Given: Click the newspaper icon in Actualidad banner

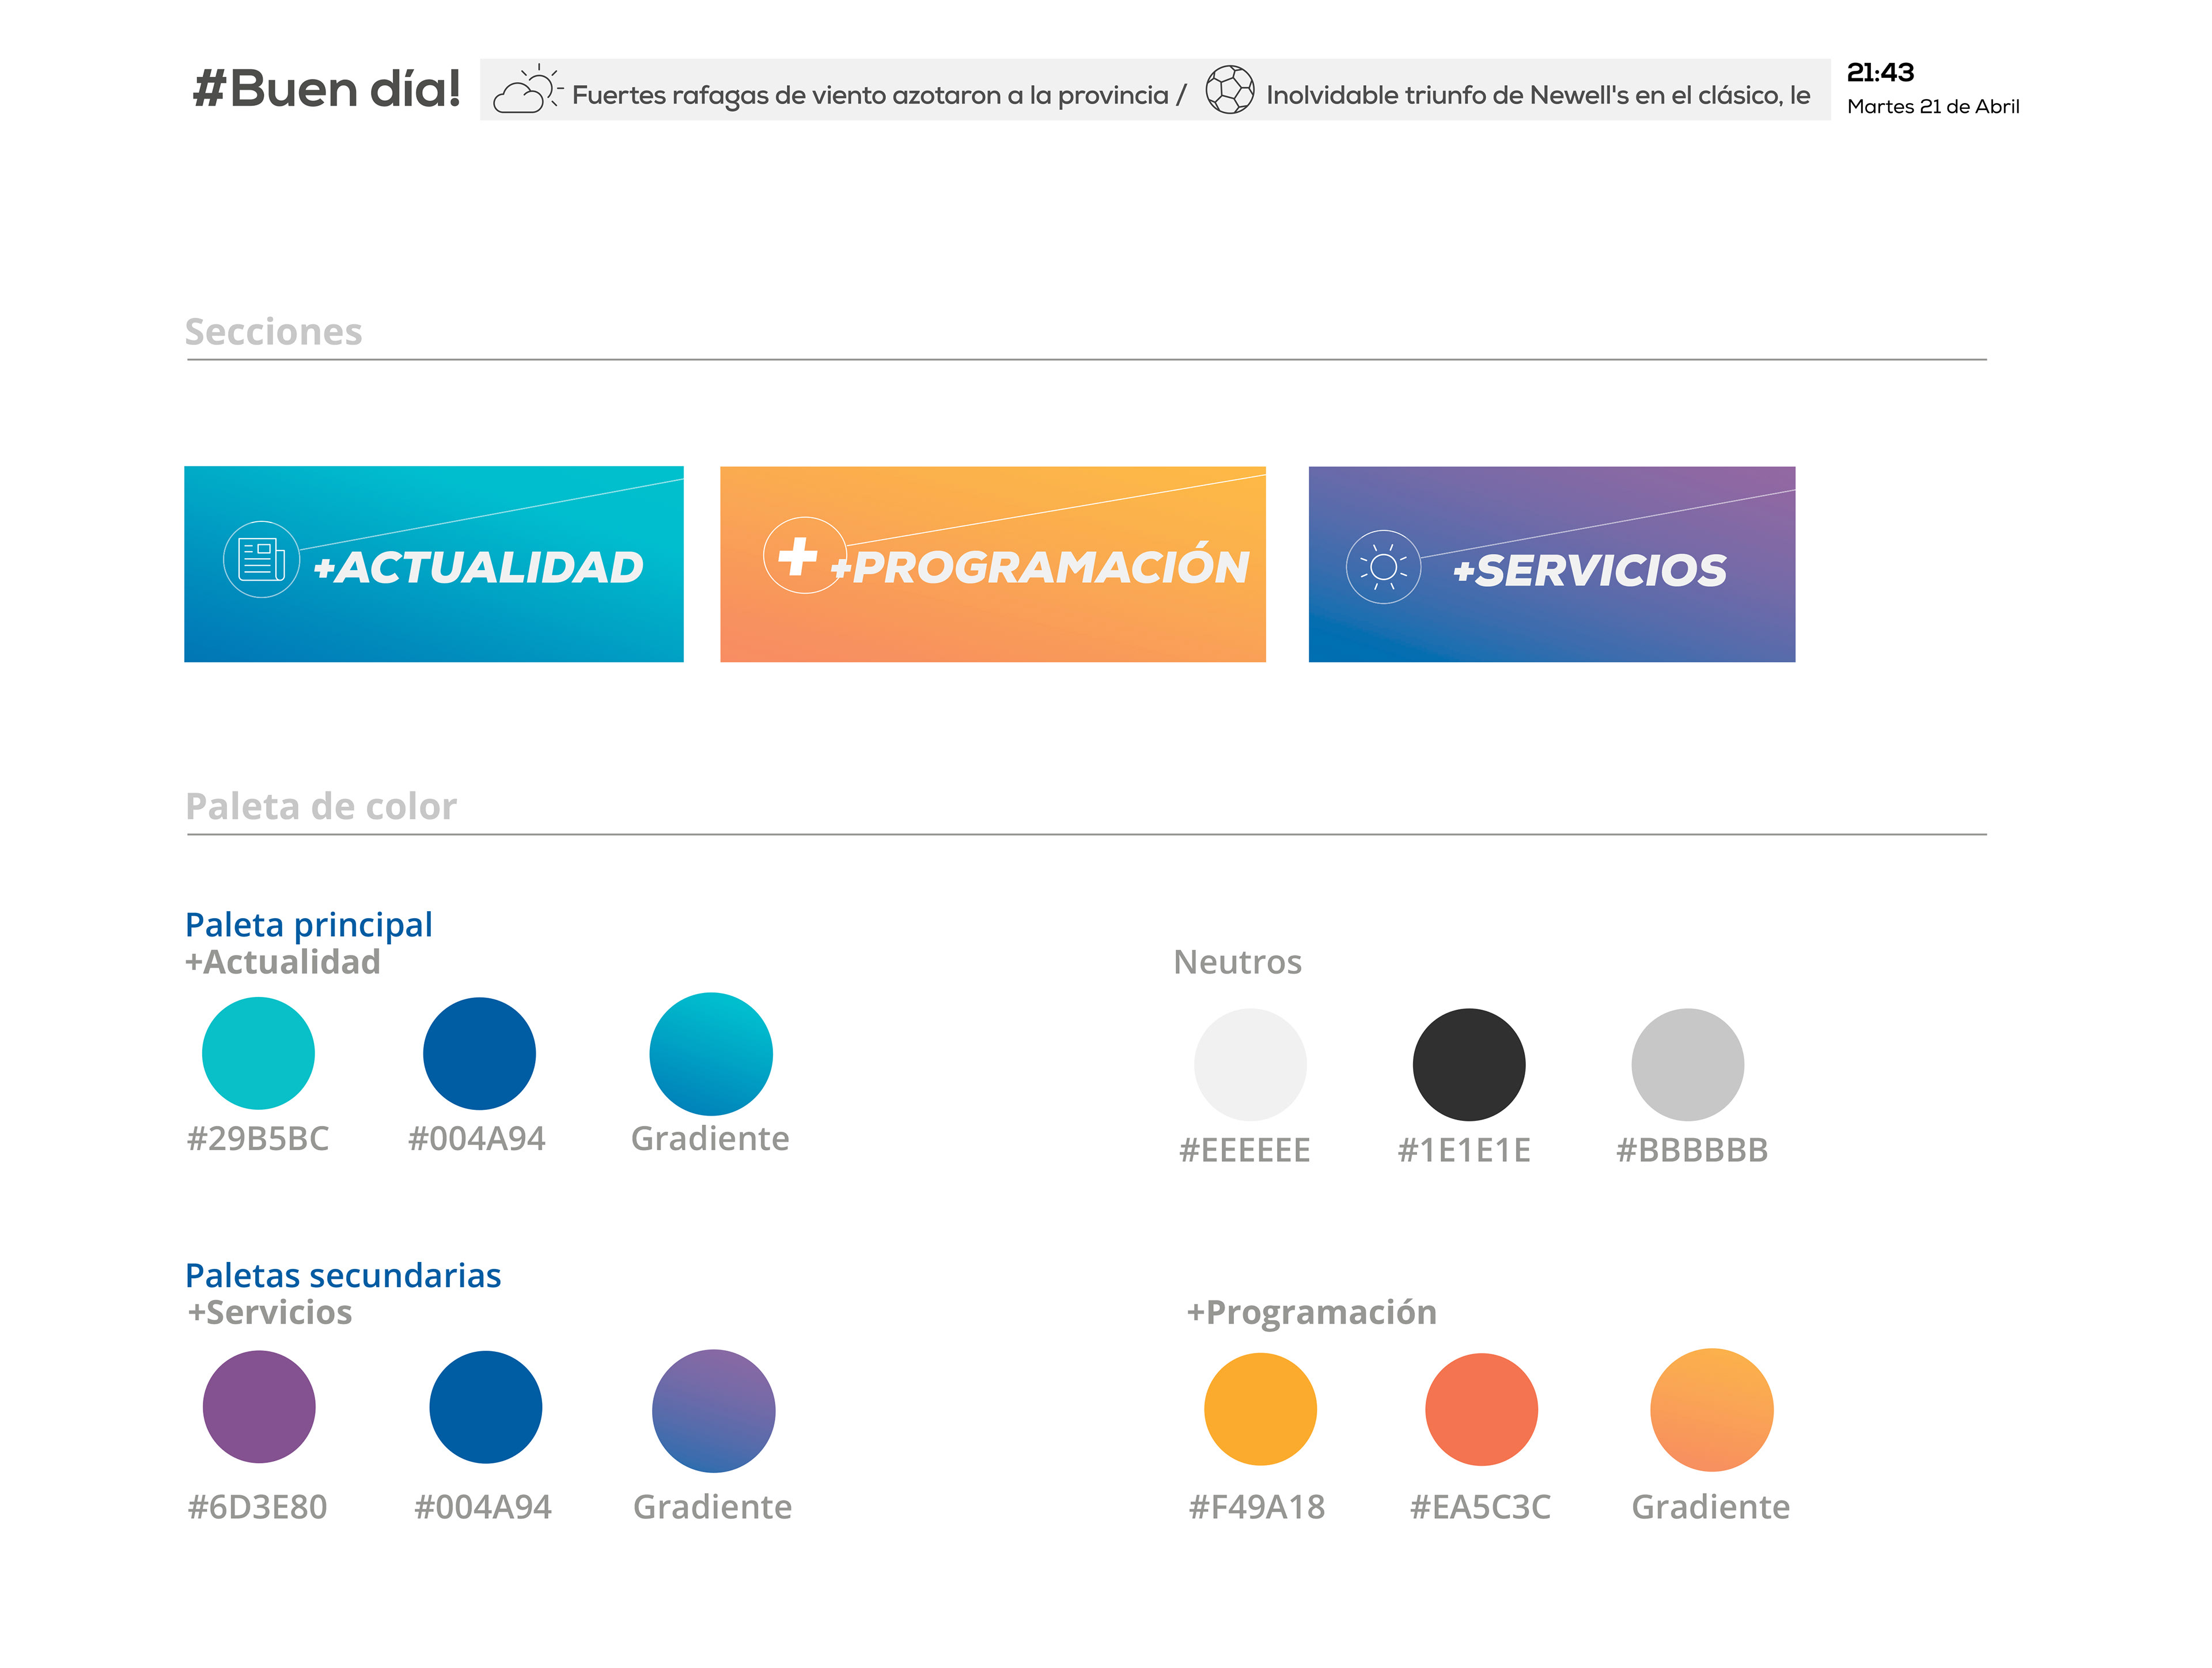Looking at the screenshot, I should [261, 560].
